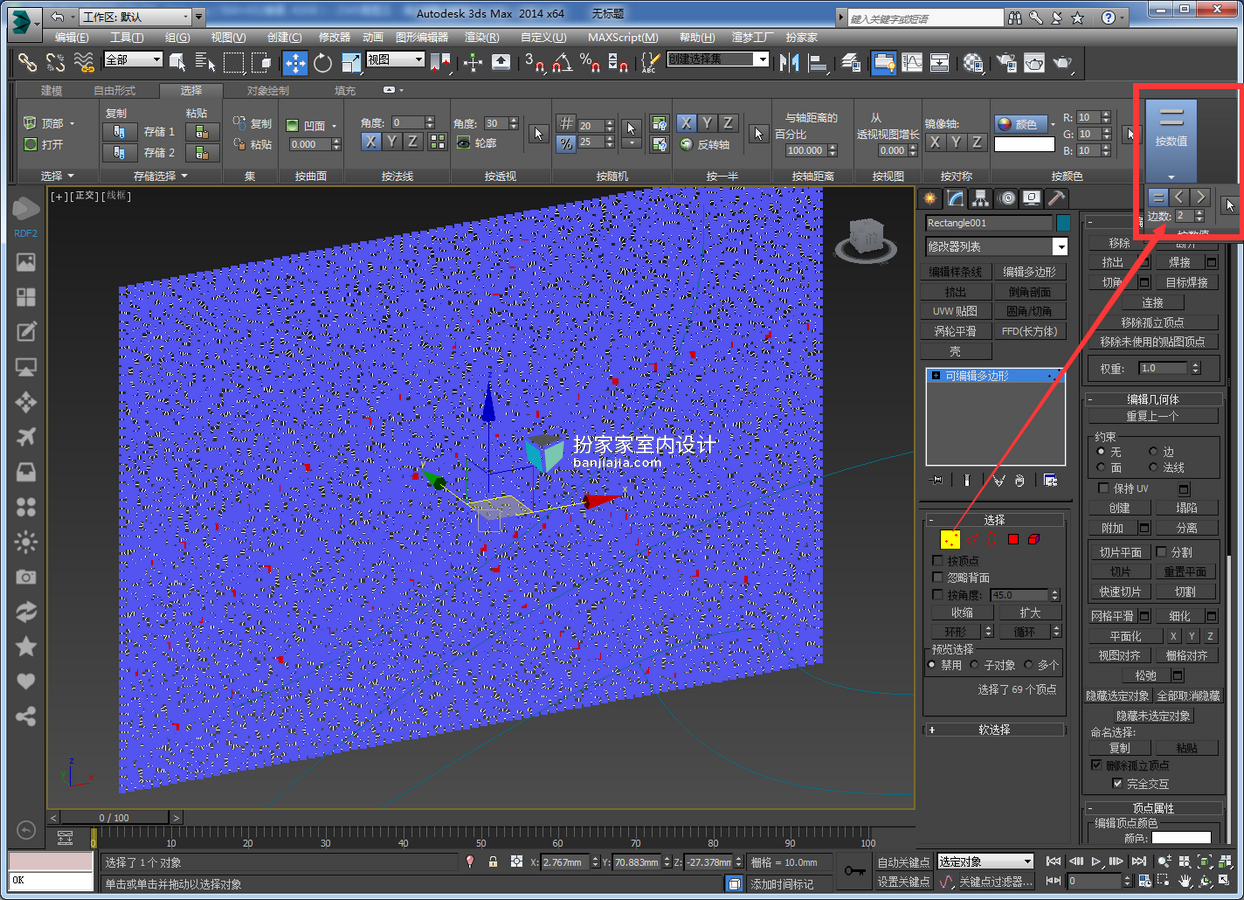Enable the 按顶点 checkbox
Screen dimensions: 1244x900
tap(937, 561)
